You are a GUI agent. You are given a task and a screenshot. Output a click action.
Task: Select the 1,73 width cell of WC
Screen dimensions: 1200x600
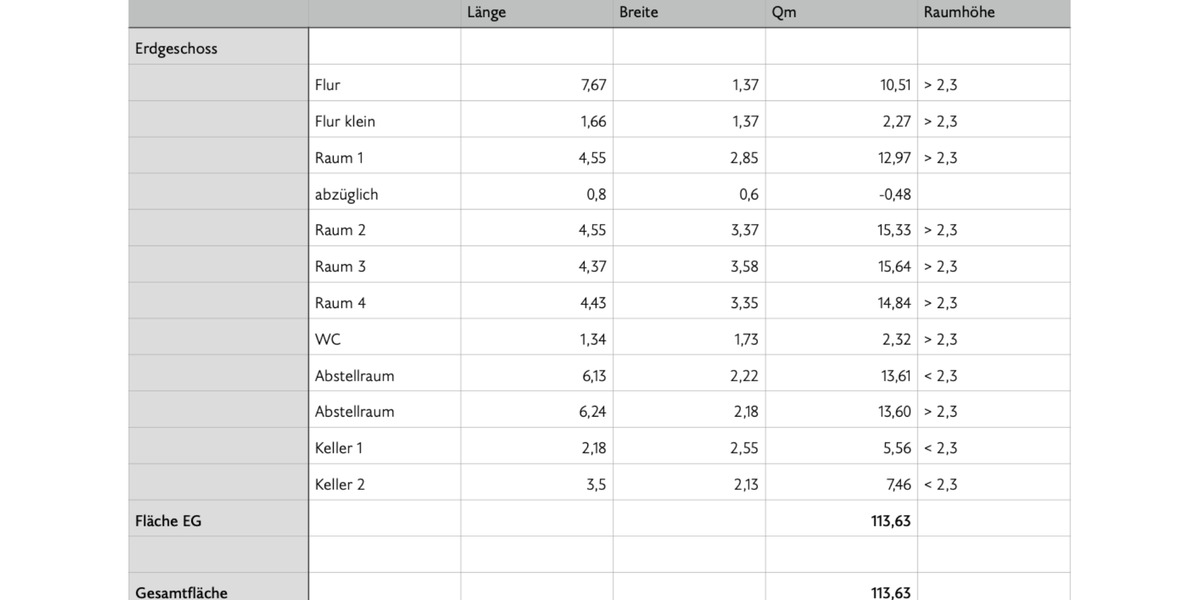coord(688,339)
